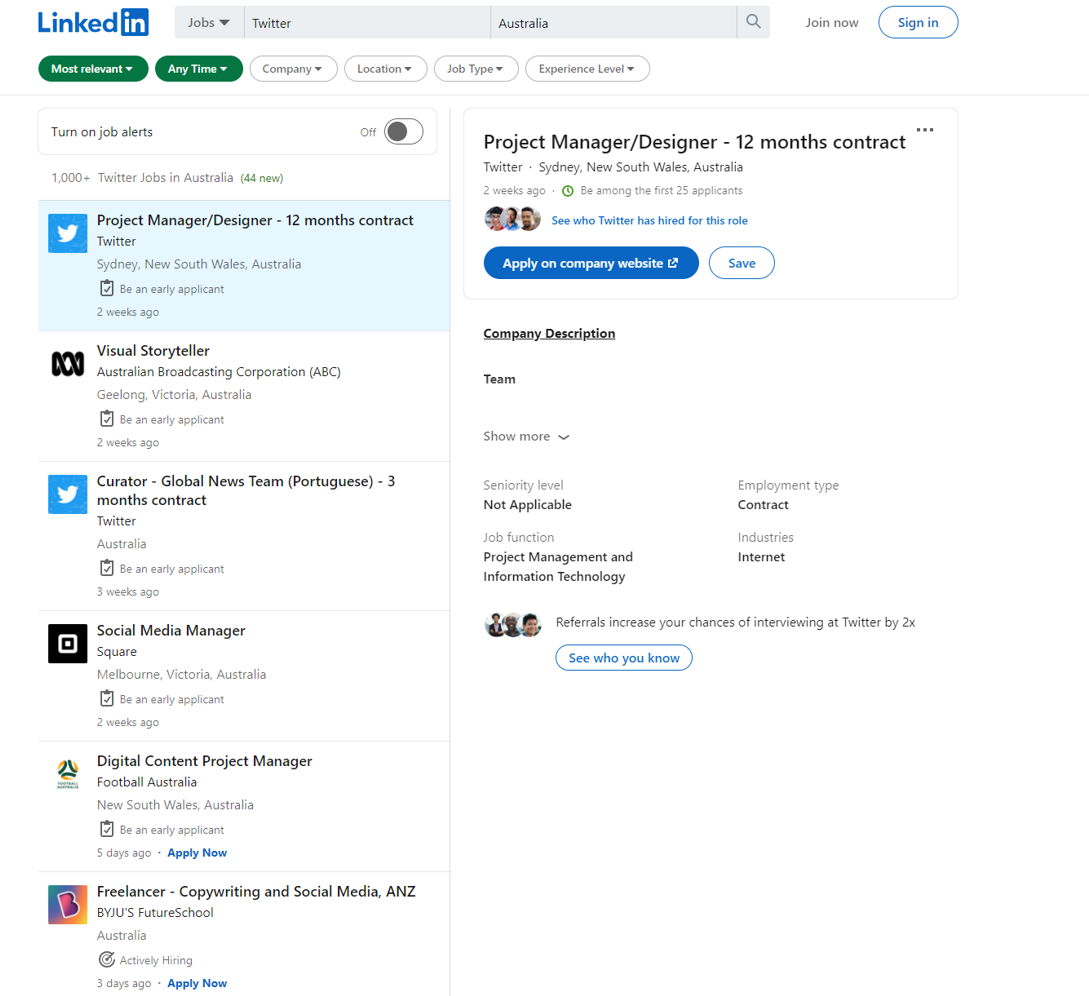Screen dimensions: 1089x996
Task: Open the Location filter dropdown
Action: pyautogui.click(x=385, y=69)
